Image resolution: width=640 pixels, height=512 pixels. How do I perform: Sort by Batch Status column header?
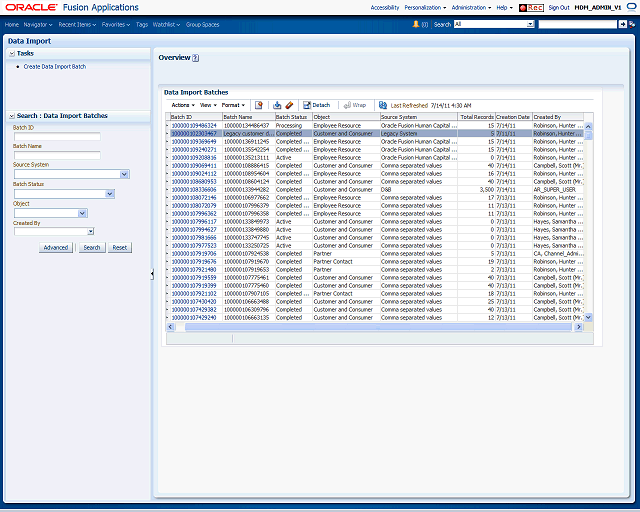[293, 117]
